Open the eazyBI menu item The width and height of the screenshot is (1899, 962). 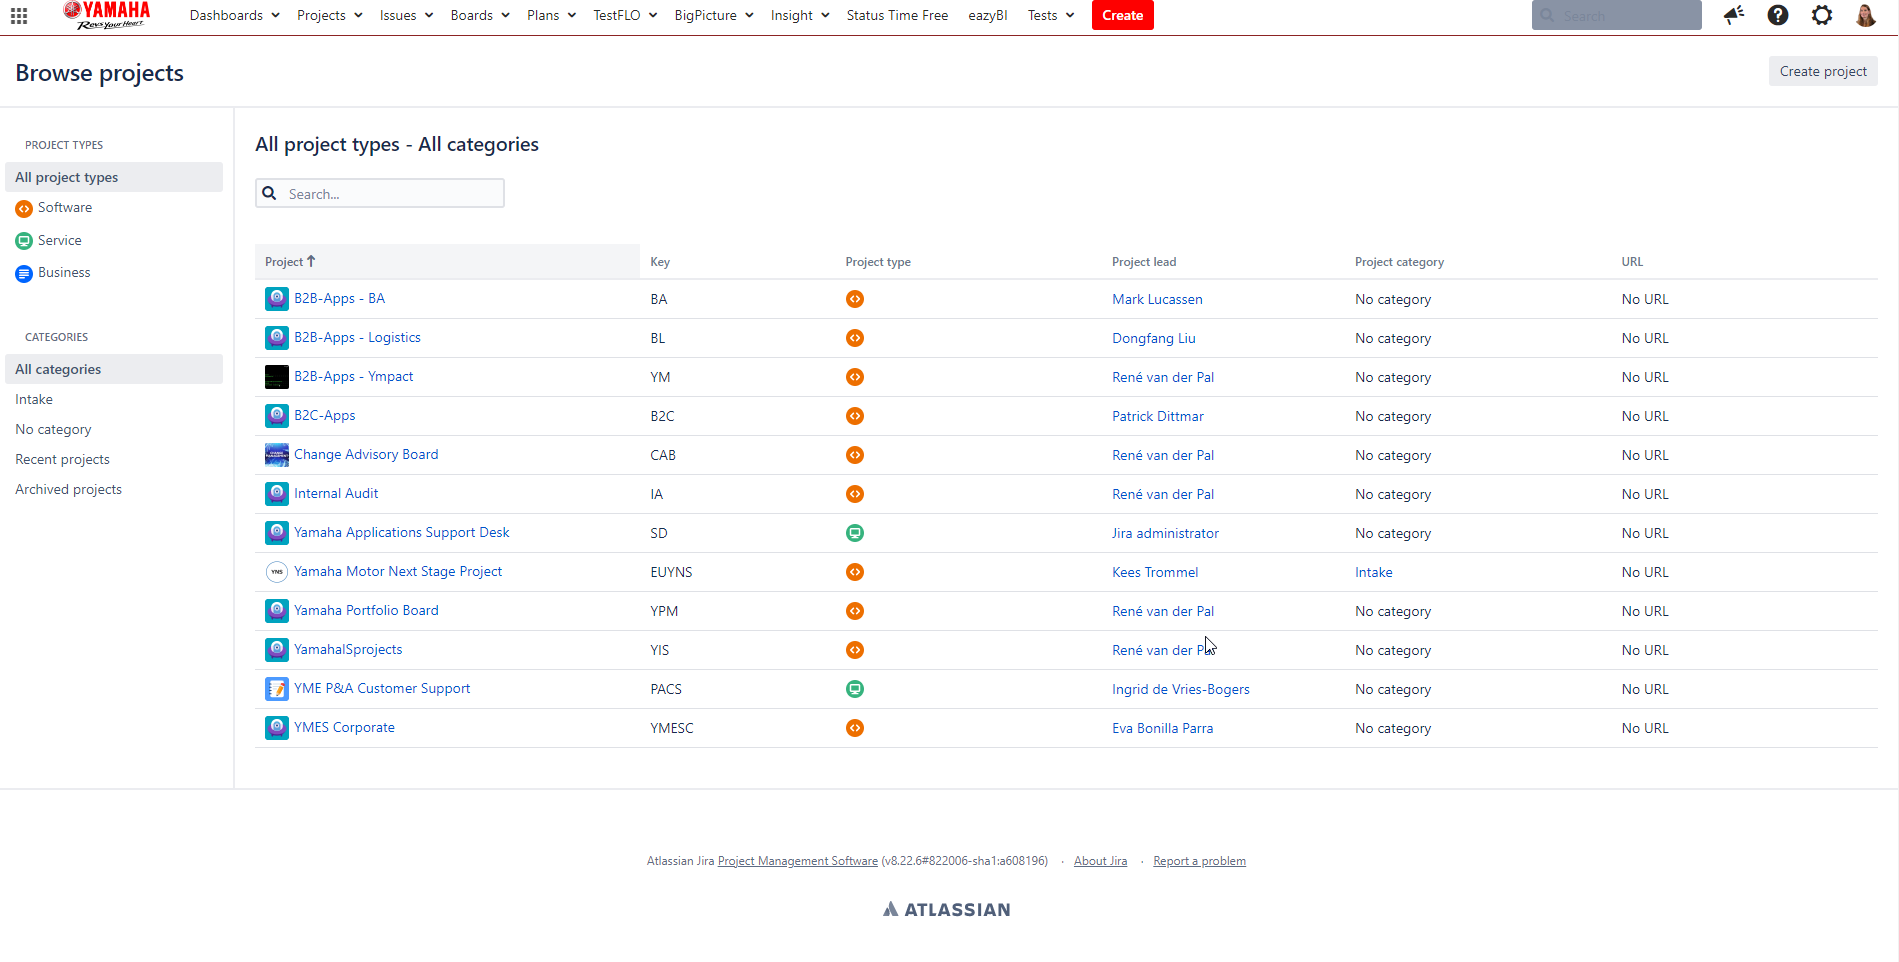coord(988,15)
